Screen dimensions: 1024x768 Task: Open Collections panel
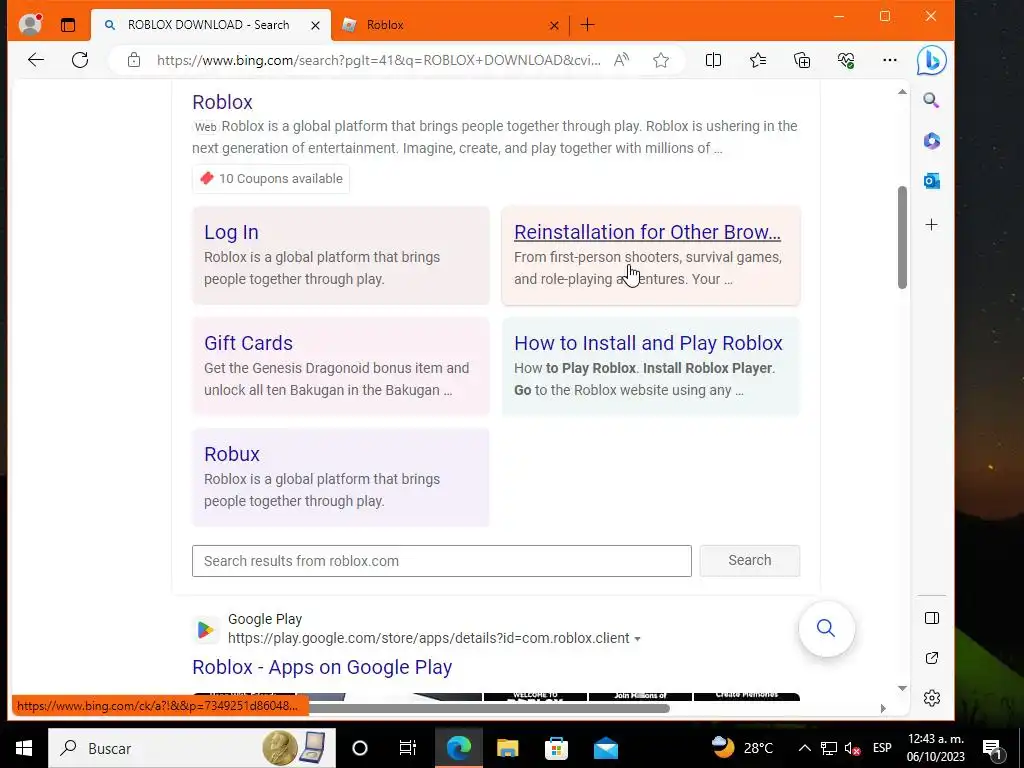[x=802, y=60]
